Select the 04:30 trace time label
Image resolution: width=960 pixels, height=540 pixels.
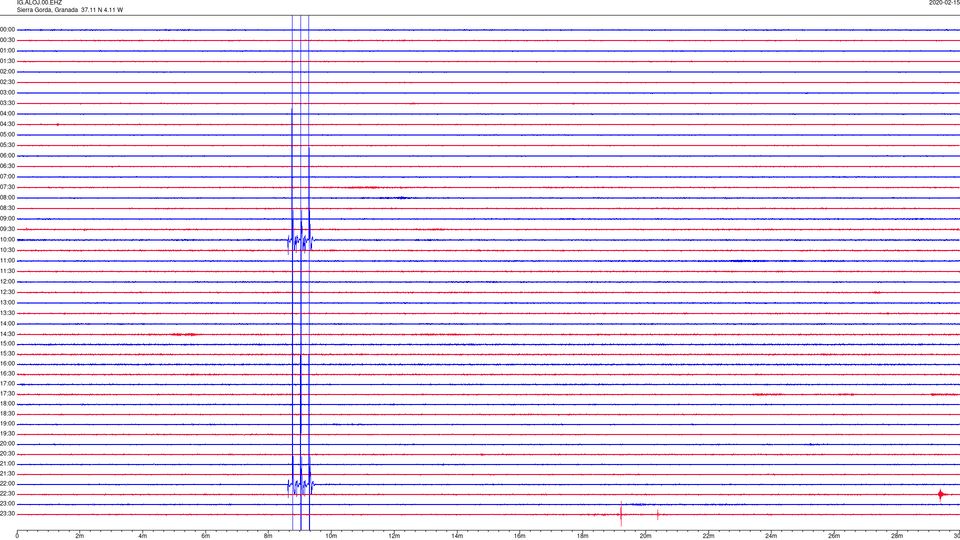(7, 124)
